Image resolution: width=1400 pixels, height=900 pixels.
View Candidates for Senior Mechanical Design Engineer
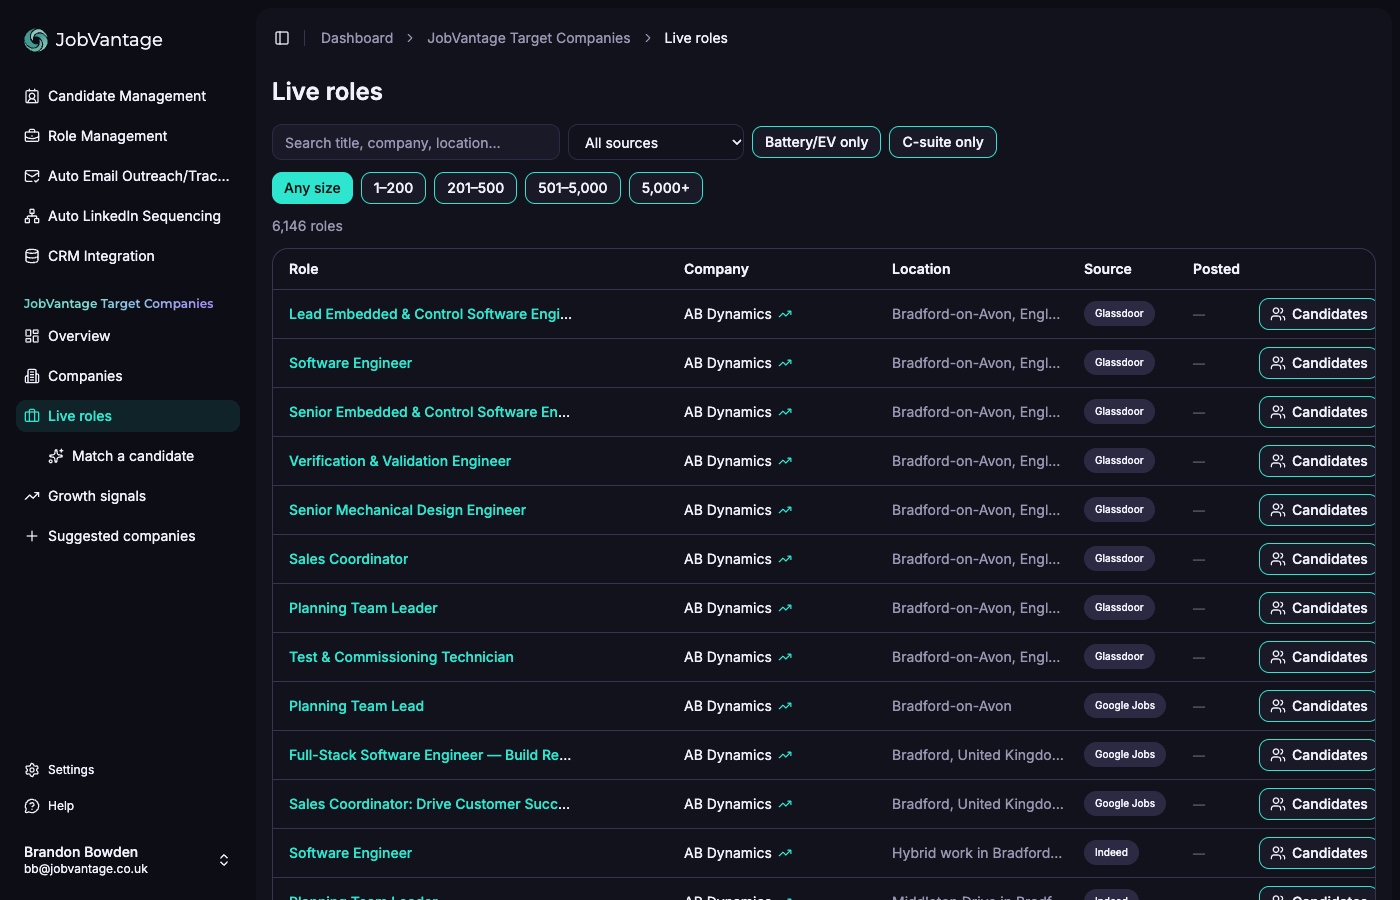pyautogui.click(x=1318, y=510)
